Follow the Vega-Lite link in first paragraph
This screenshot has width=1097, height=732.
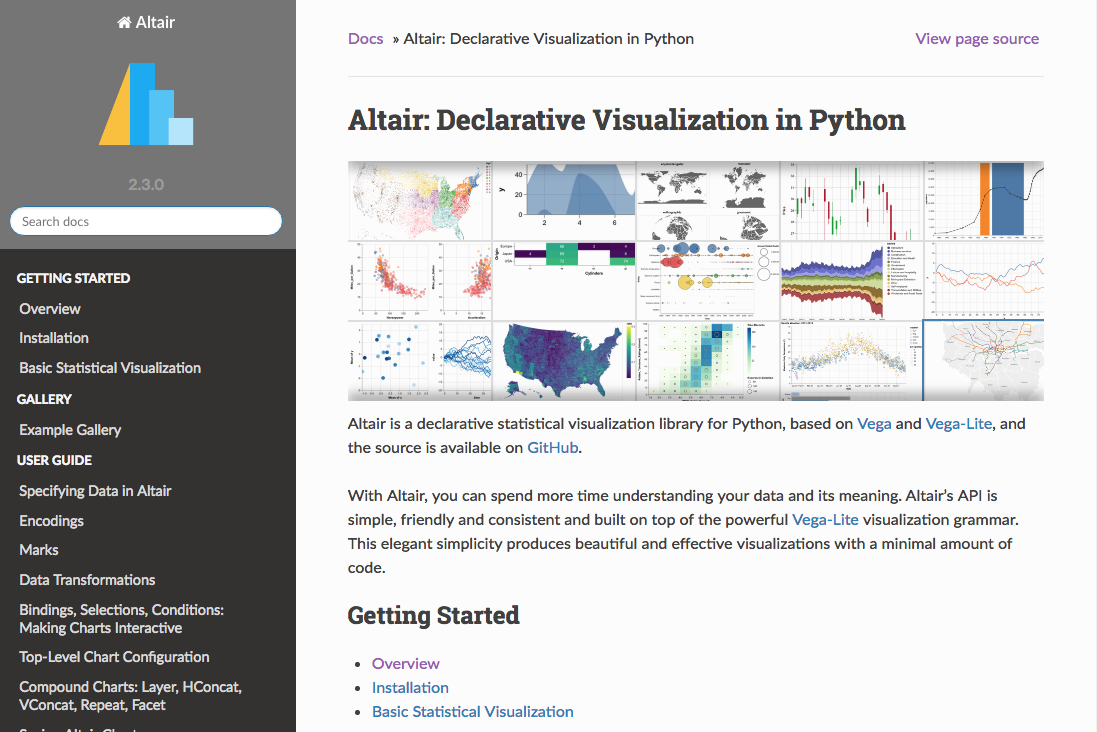pos(958,423)
